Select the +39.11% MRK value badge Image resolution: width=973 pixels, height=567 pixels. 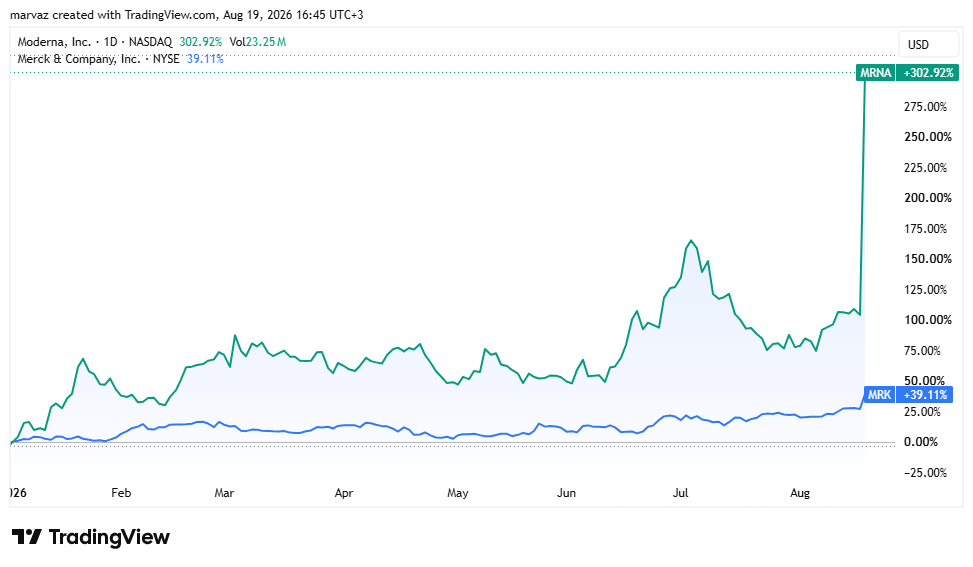coord(925,395)
